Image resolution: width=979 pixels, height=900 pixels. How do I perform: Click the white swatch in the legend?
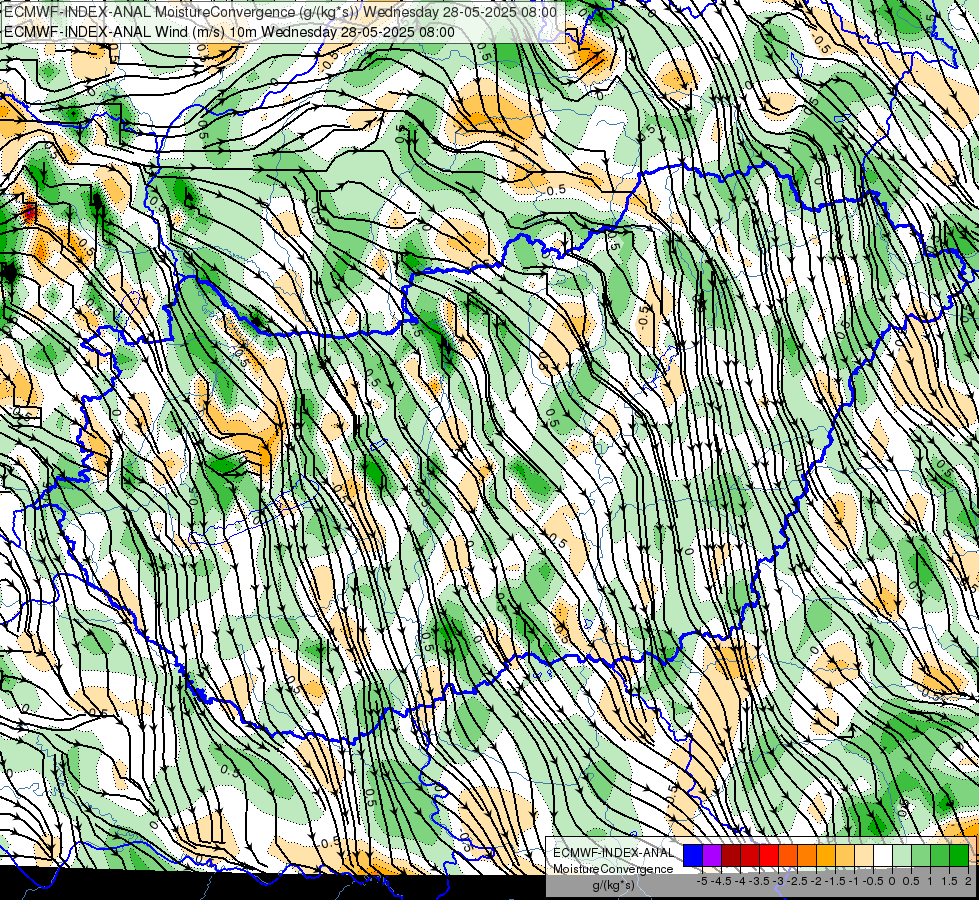click(x=883, y=856)
